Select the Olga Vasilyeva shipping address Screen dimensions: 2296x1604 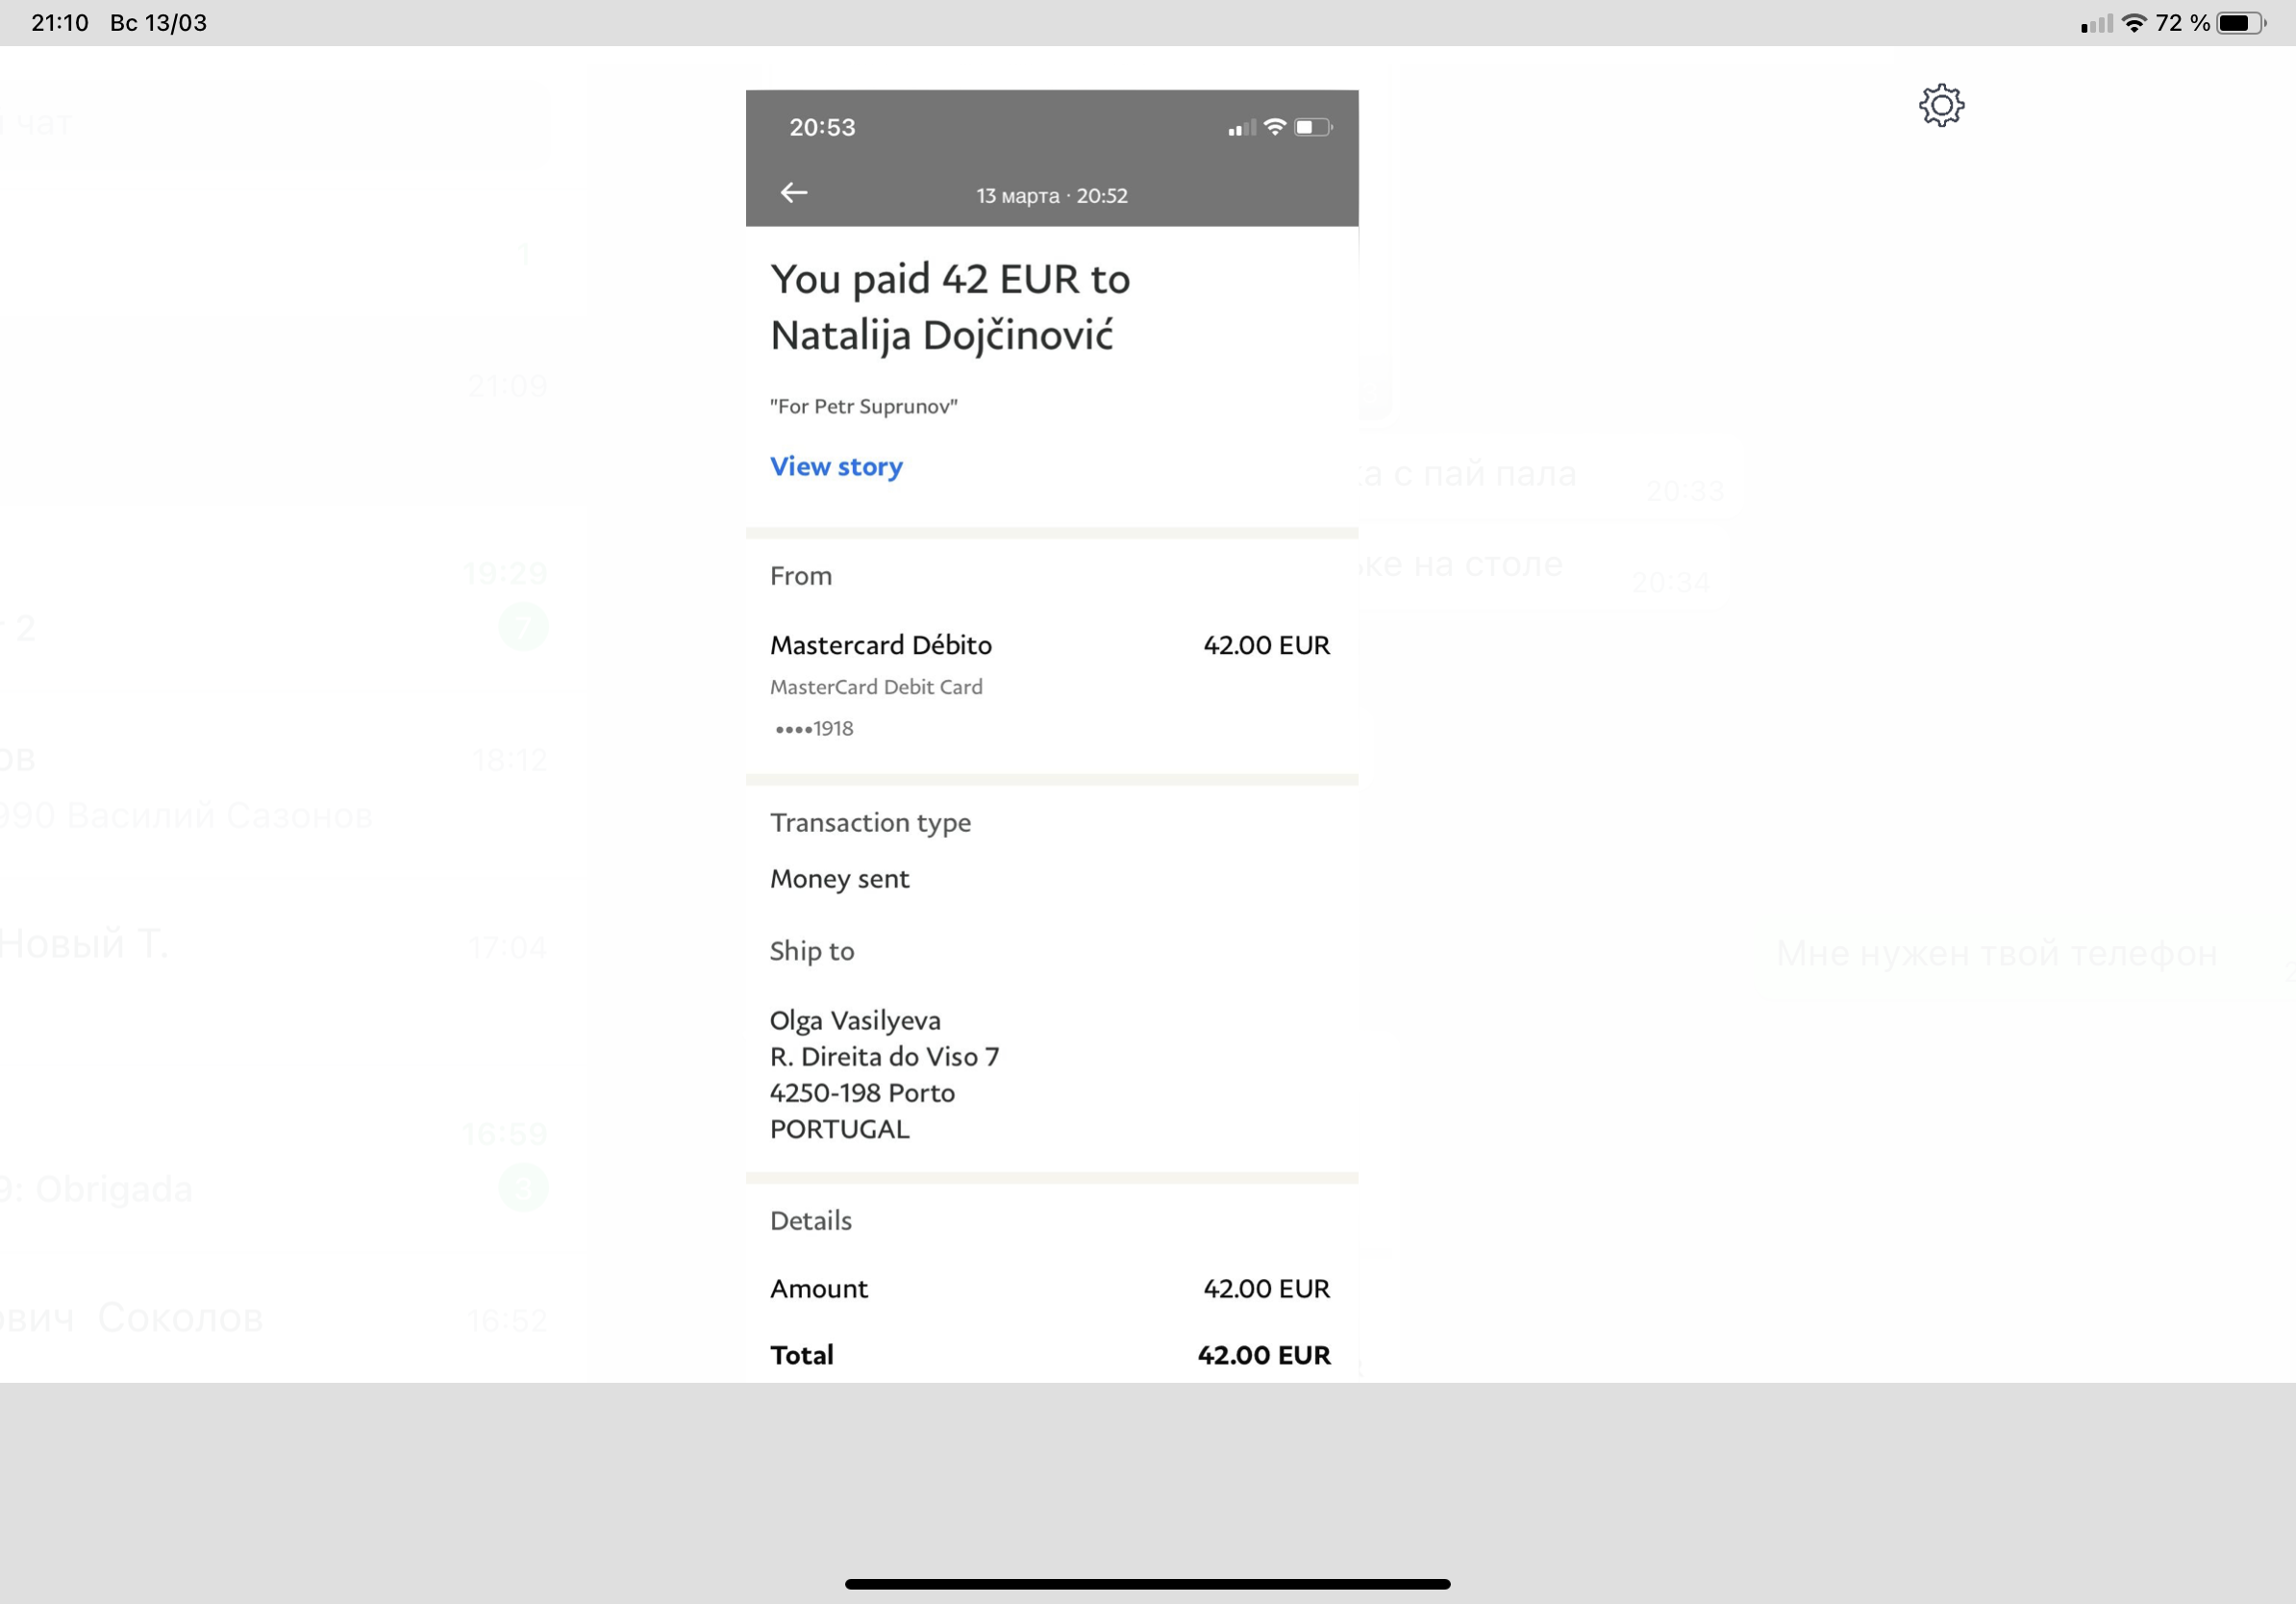pyautogui.click(x=884, y=1074)
